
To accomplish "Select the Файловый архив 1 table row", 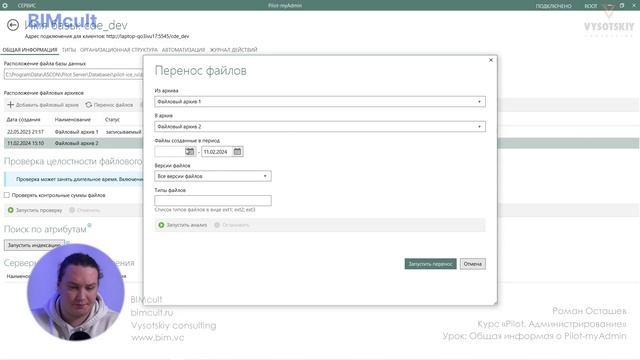I will point(73,132).
